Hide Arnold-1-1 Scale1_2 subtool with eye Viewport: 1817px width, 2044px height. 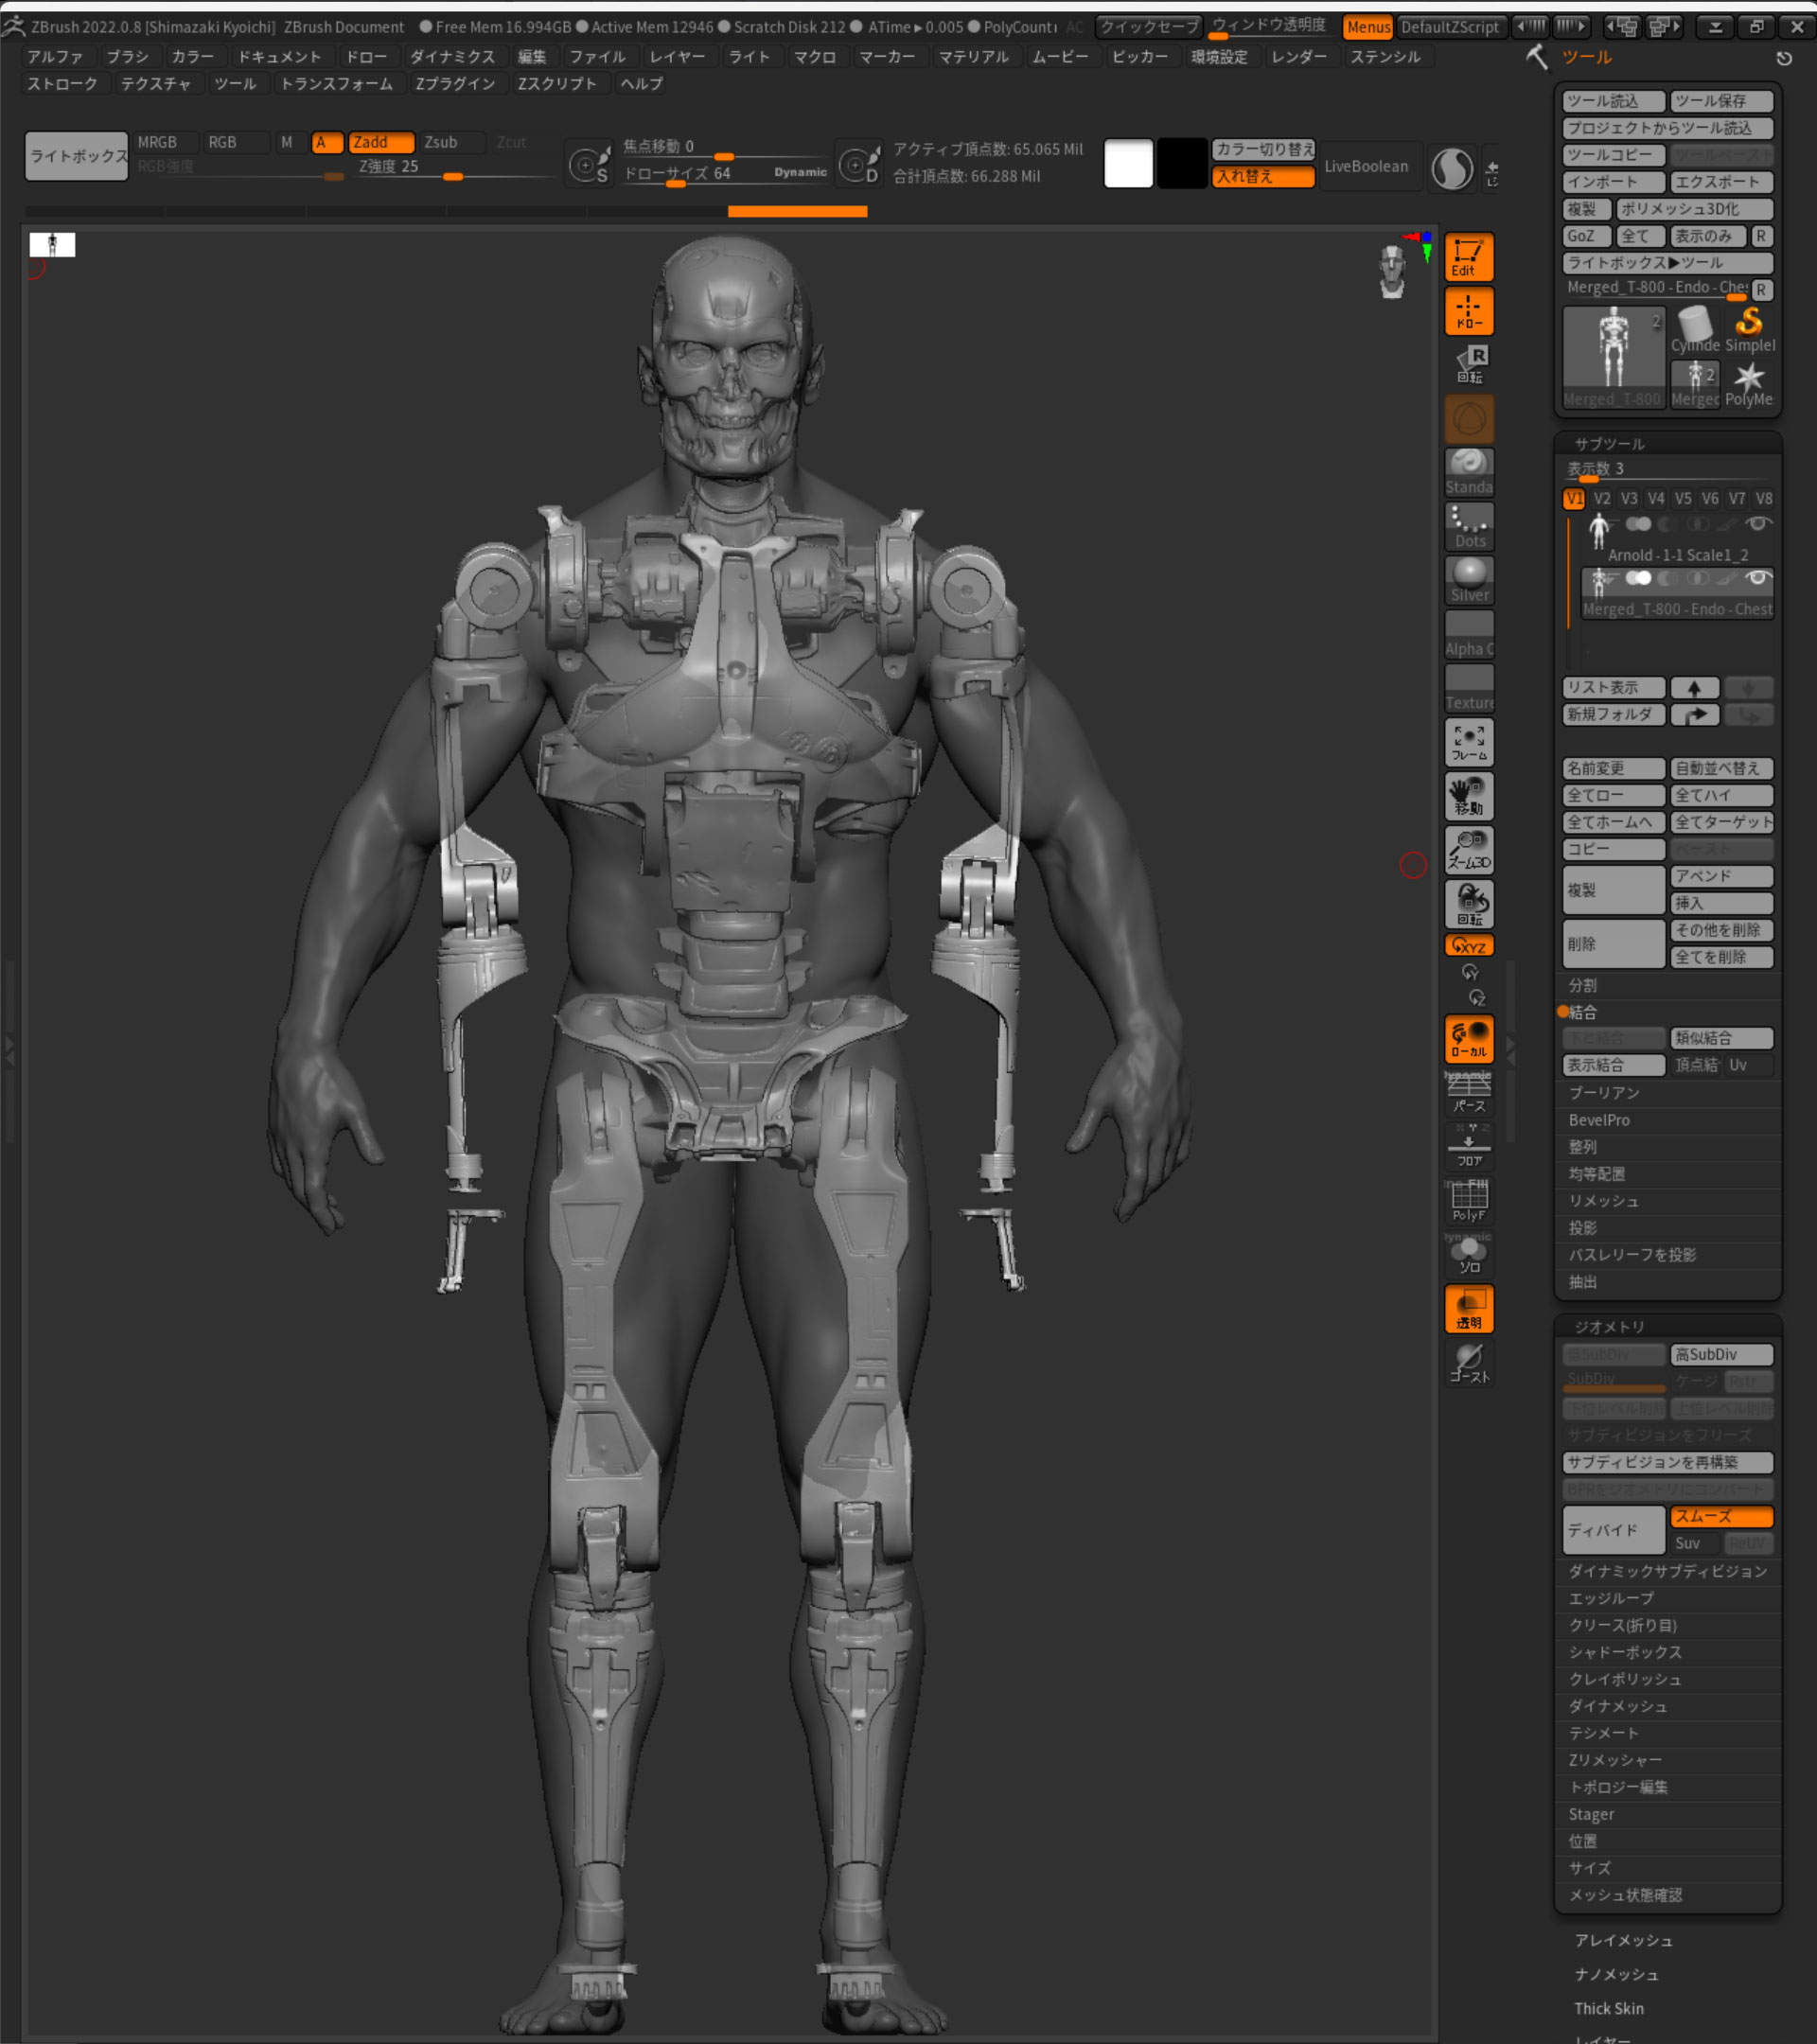[1758, 524]
